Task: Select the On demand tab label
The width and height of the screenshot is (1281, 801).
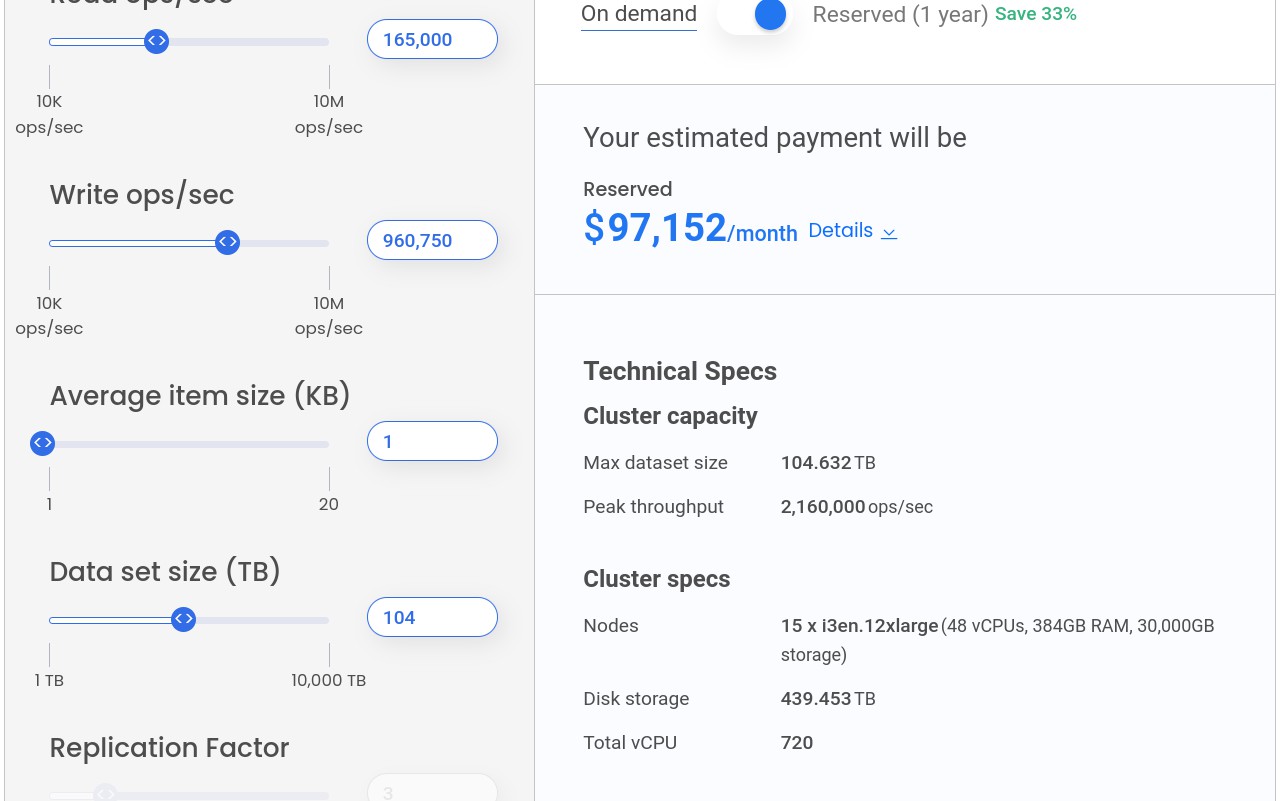Action: [x=639, y=14]
